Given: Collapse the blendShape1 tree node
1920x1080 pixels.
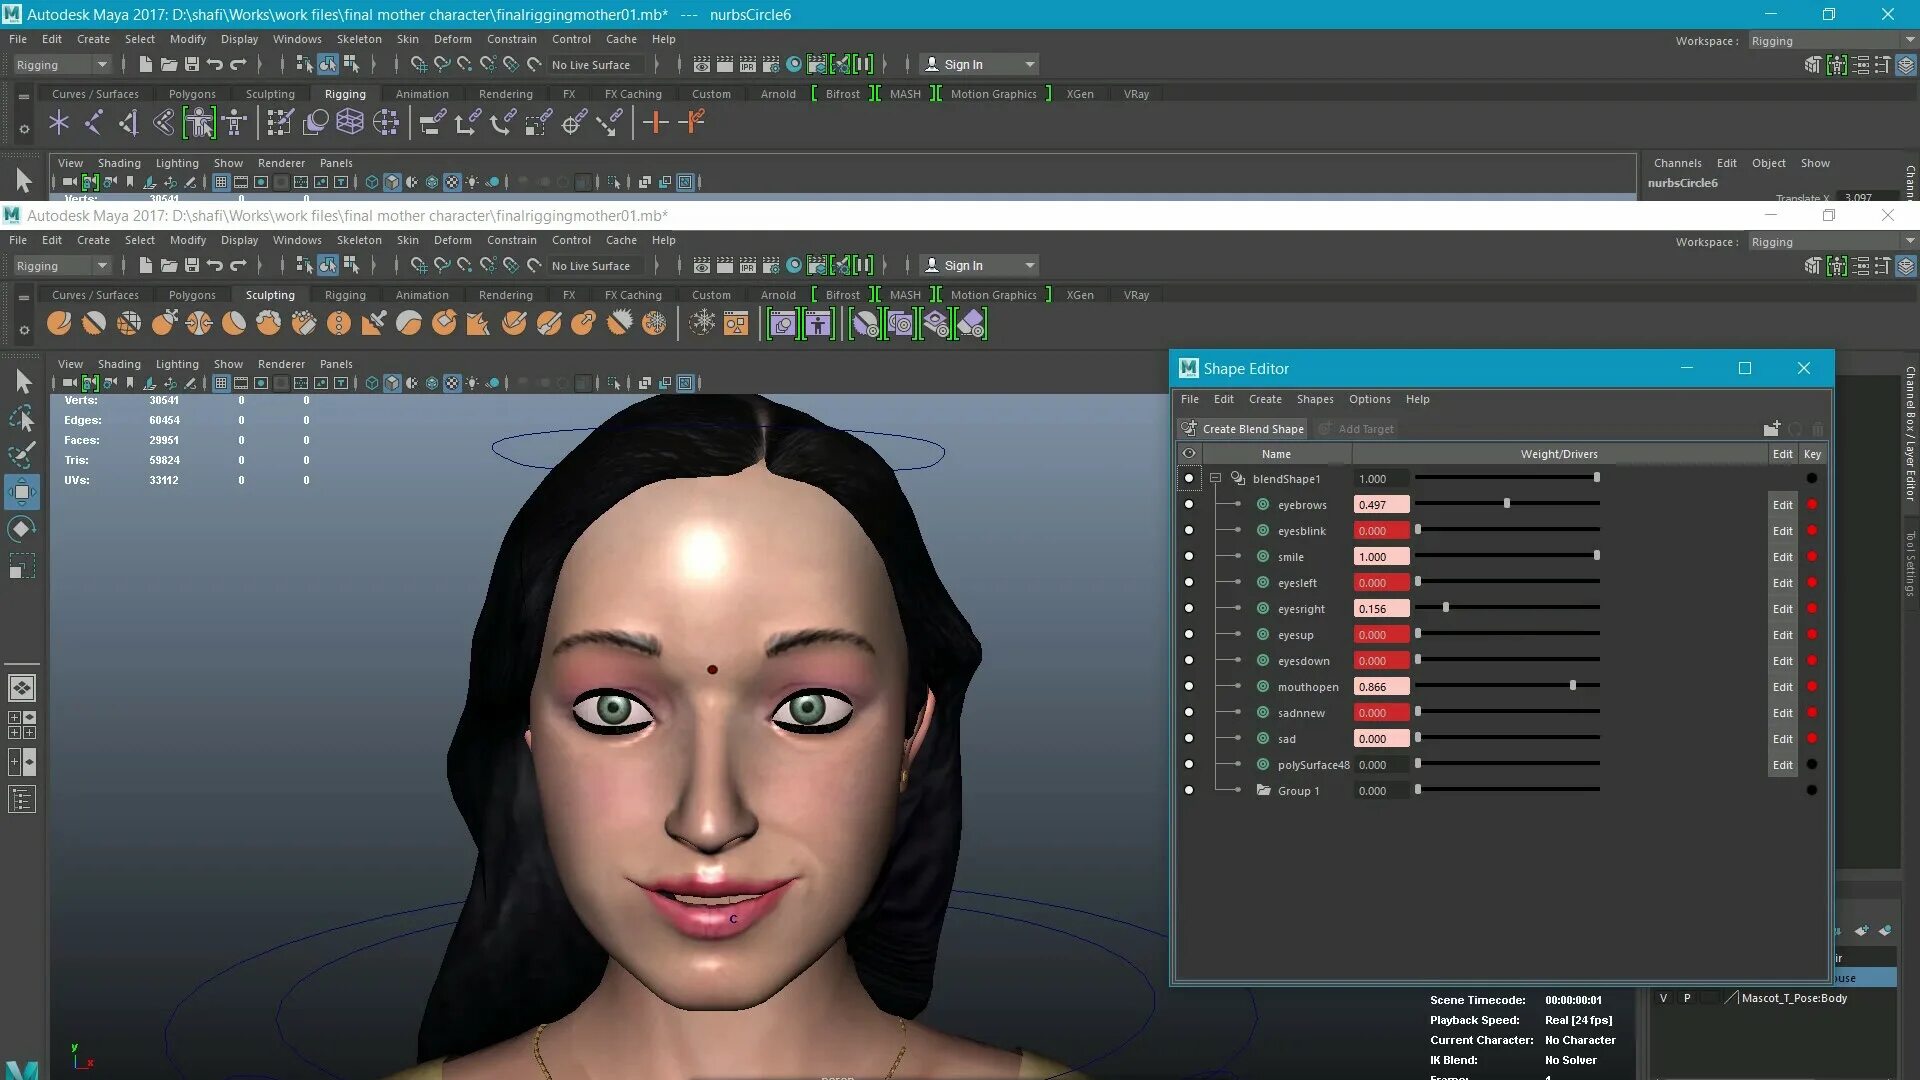Looking at the screenshot, I should click(1215, 479).
